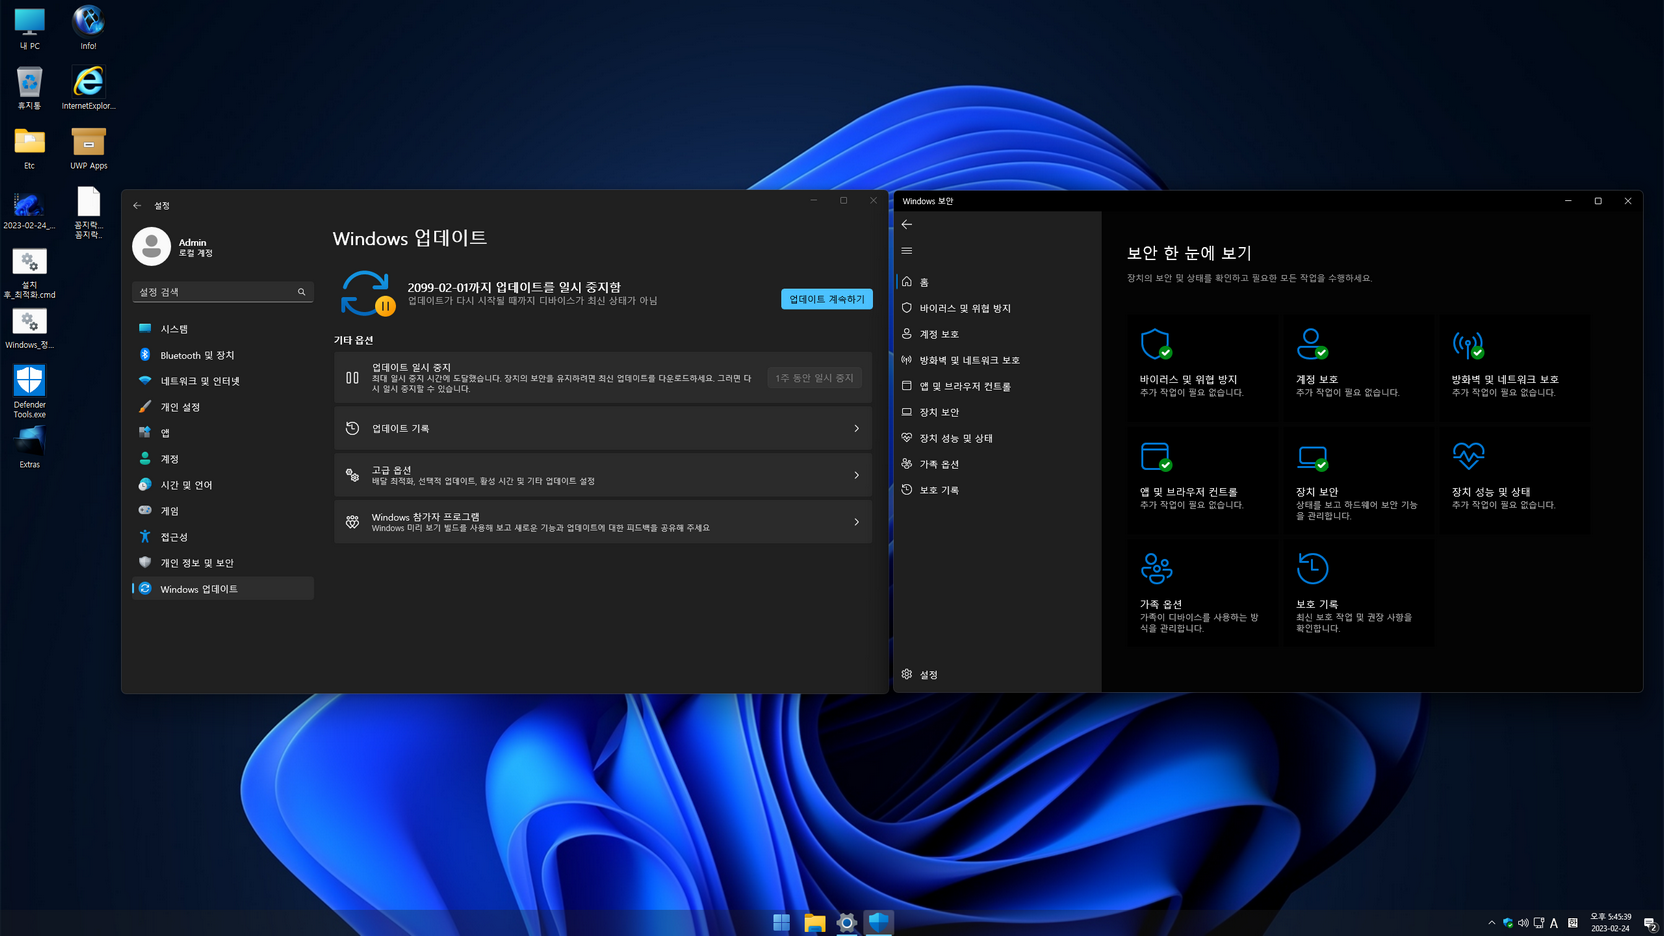Open 바이러스 및 위협 방지 in navigation list
The height and width of the screenshot is (936, 1664).
996,308
